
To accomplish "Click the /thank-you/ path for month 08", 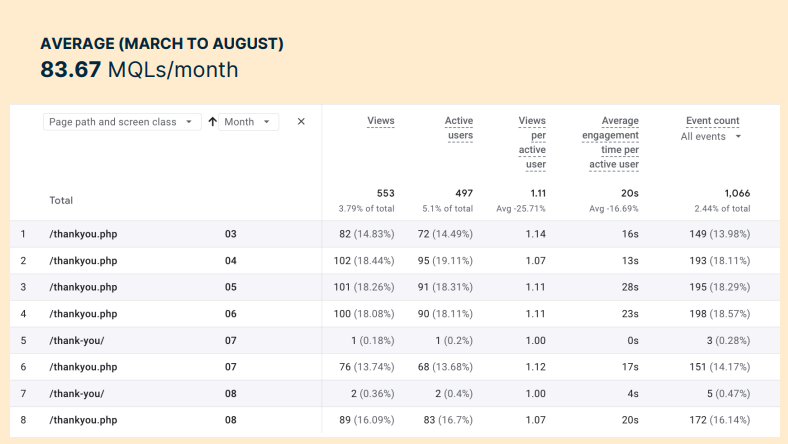I will pyautogui.click(x=76, y=394).
